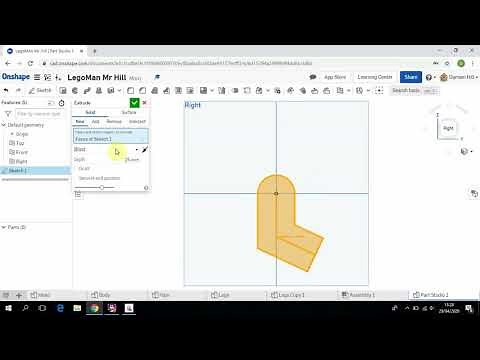Switch to the Surface tab in Extrude
Screen dimensions: 480x360
click(x=129, y=112)
